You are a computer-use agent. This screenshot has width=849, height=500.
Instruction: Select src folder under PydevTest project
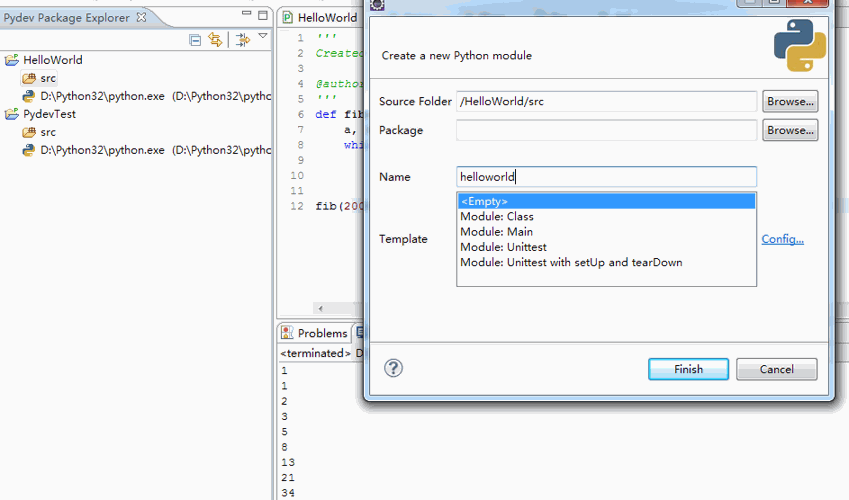48,132
